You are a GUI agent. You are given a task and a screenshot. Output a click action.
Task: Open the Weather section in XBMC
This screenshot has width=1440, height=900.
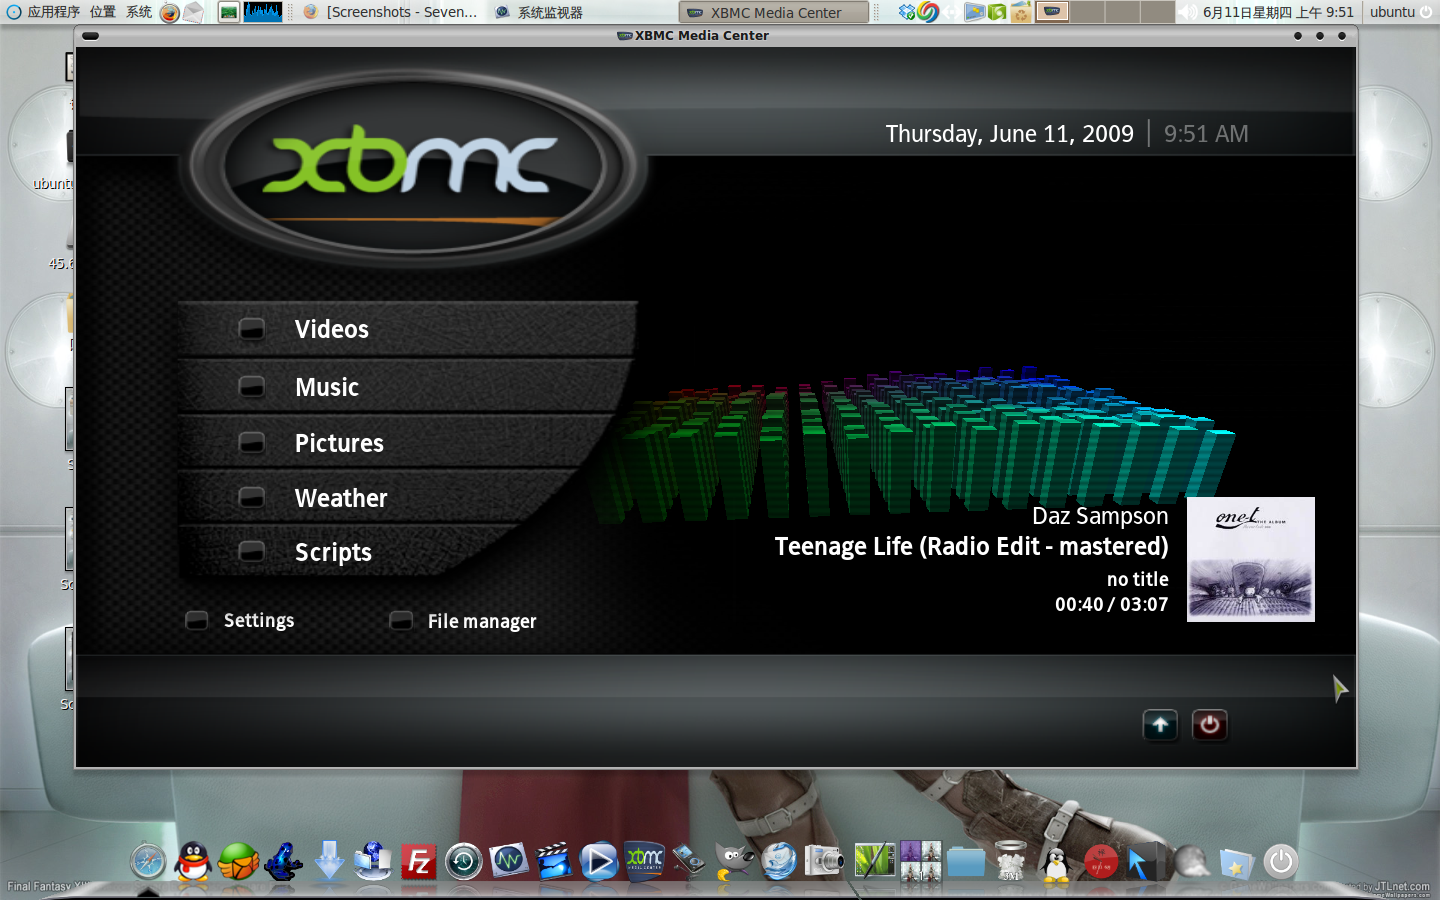coord(380,498)
